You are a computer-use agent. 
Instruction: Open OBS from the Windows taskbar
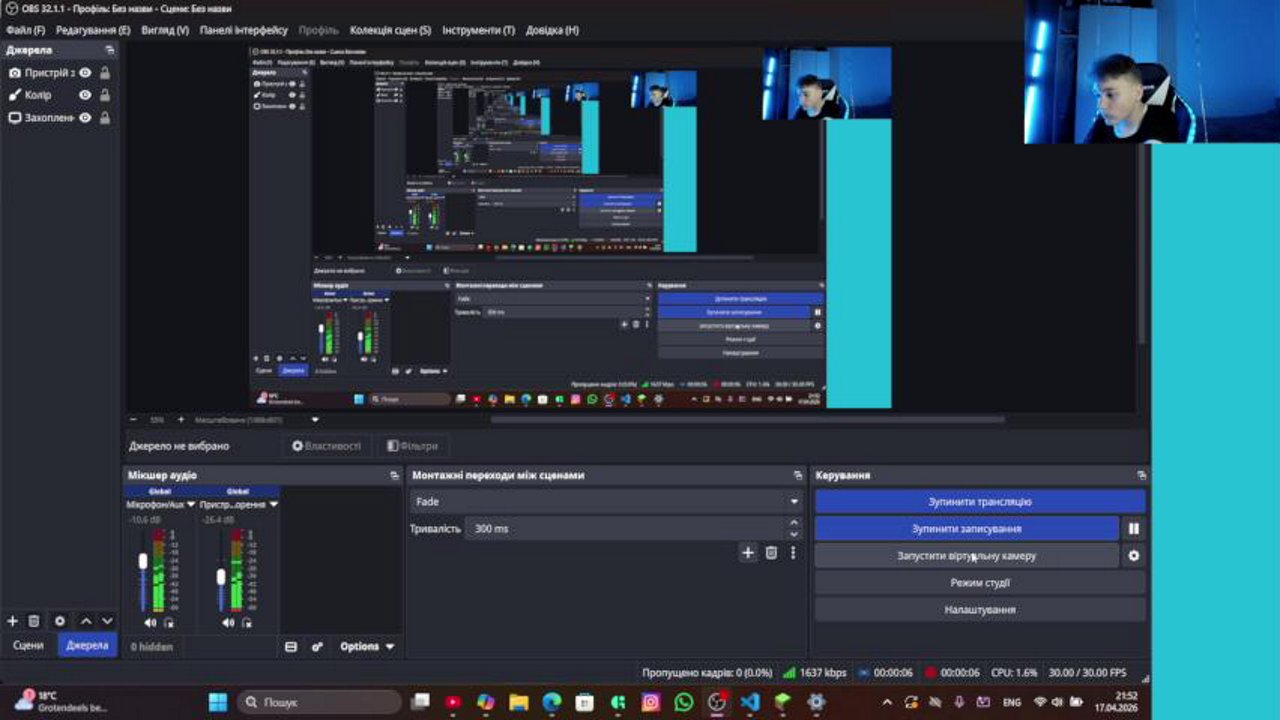tap(716, 703)
